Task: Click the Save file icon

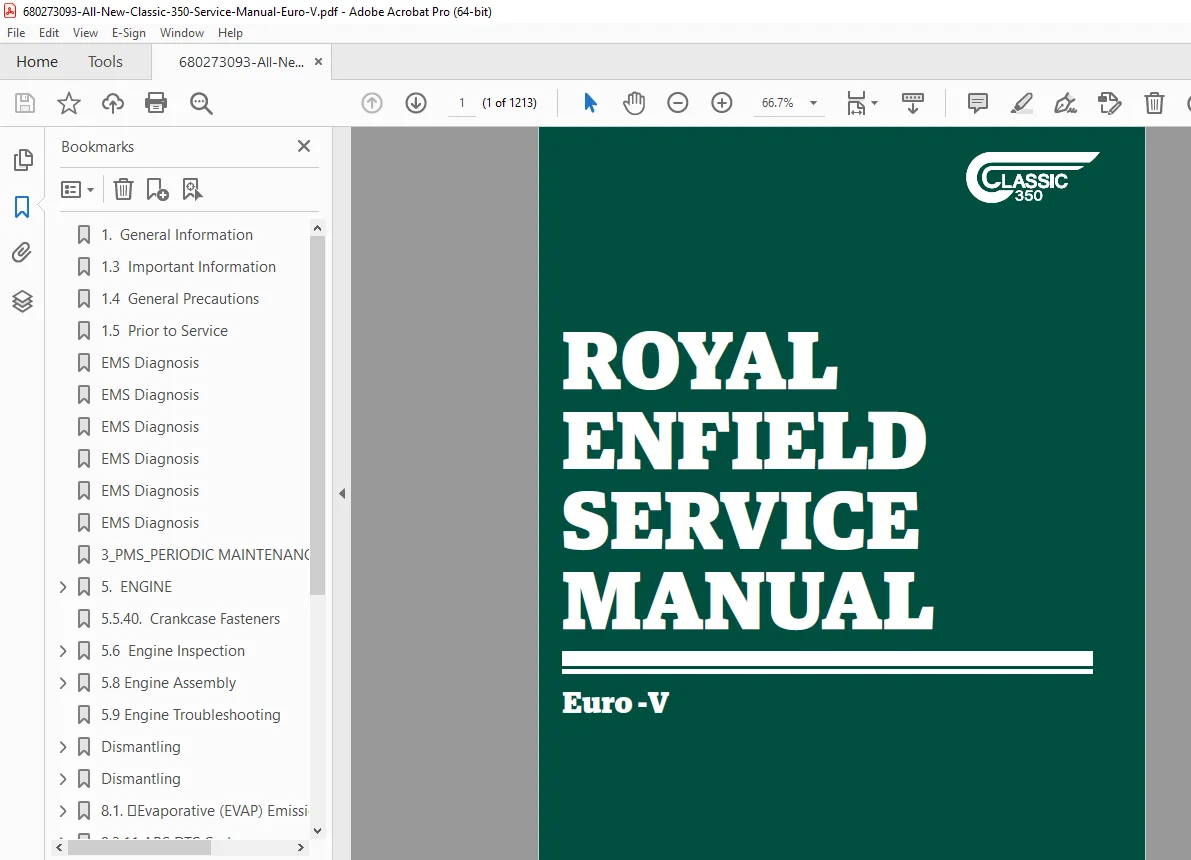Action: [x=25, y=103]
